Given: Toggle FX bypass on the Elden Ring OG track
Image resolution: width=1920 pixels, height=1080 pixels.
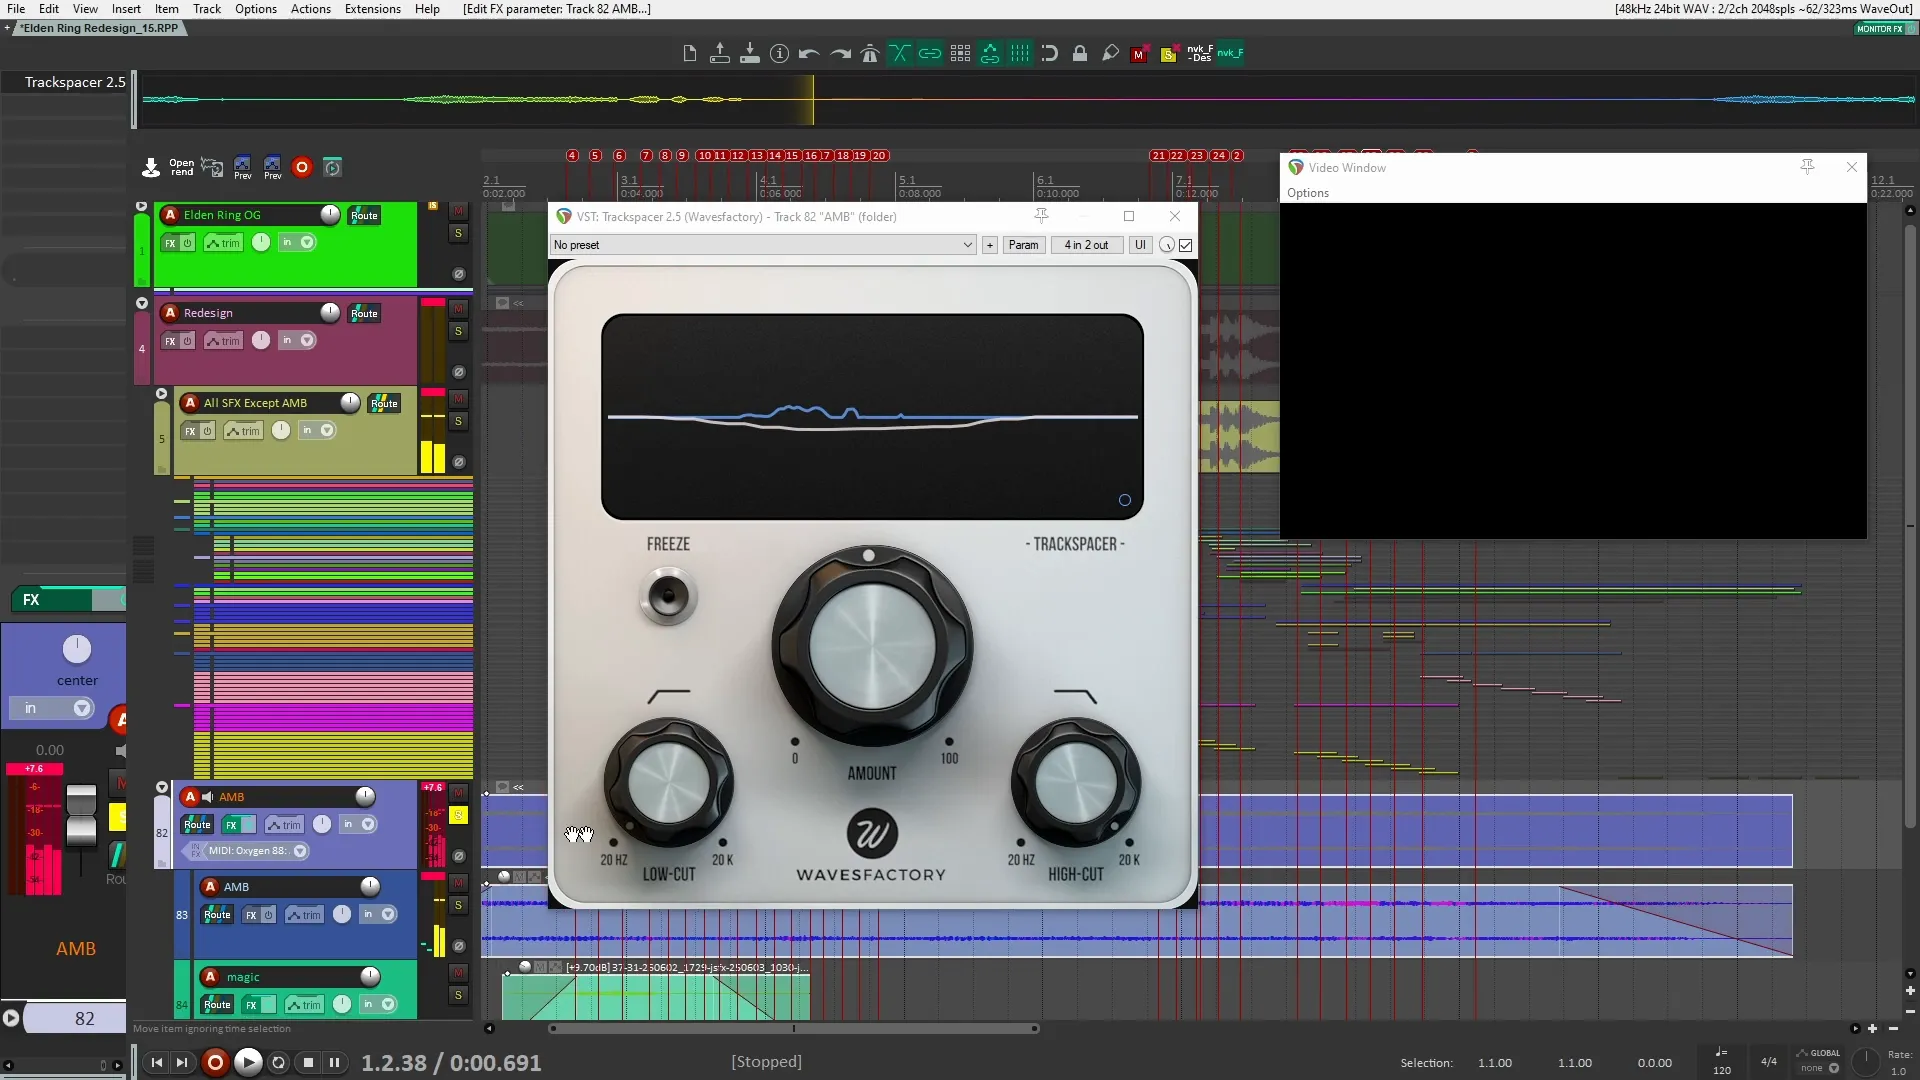Looking at the screenshot, I should [186, 242].
